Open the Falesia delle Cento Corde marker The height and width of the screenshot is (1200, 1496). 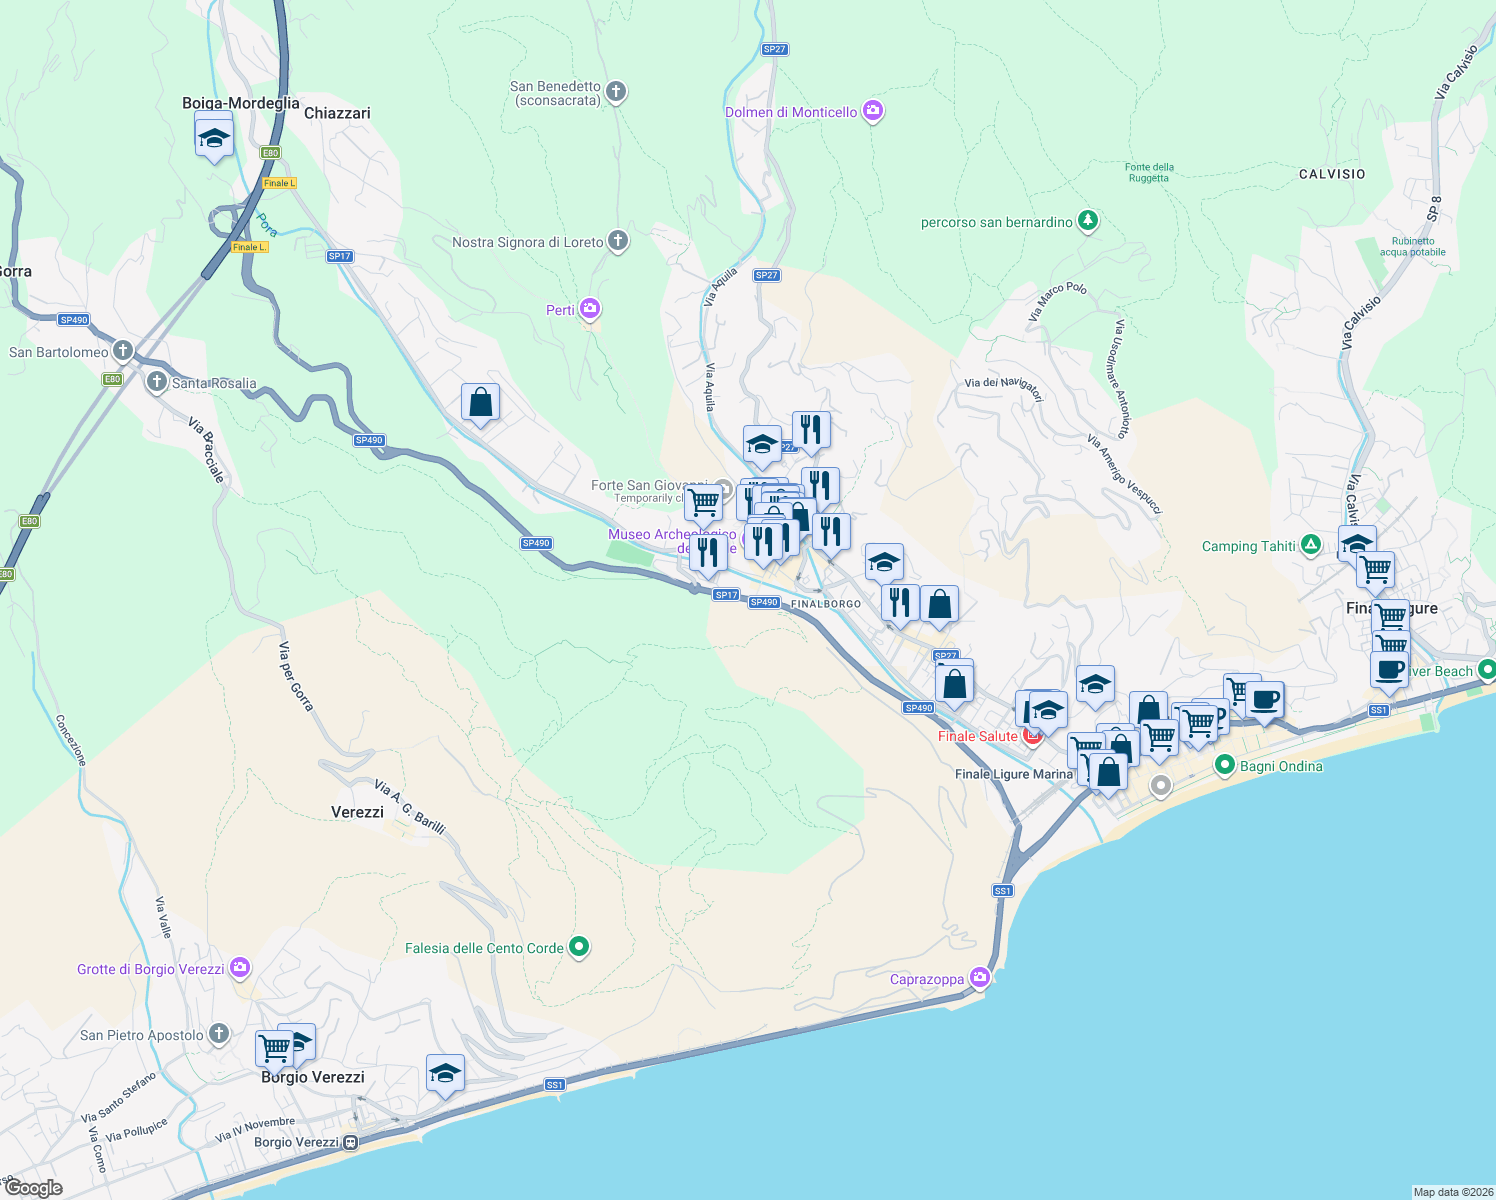(578, 947)
